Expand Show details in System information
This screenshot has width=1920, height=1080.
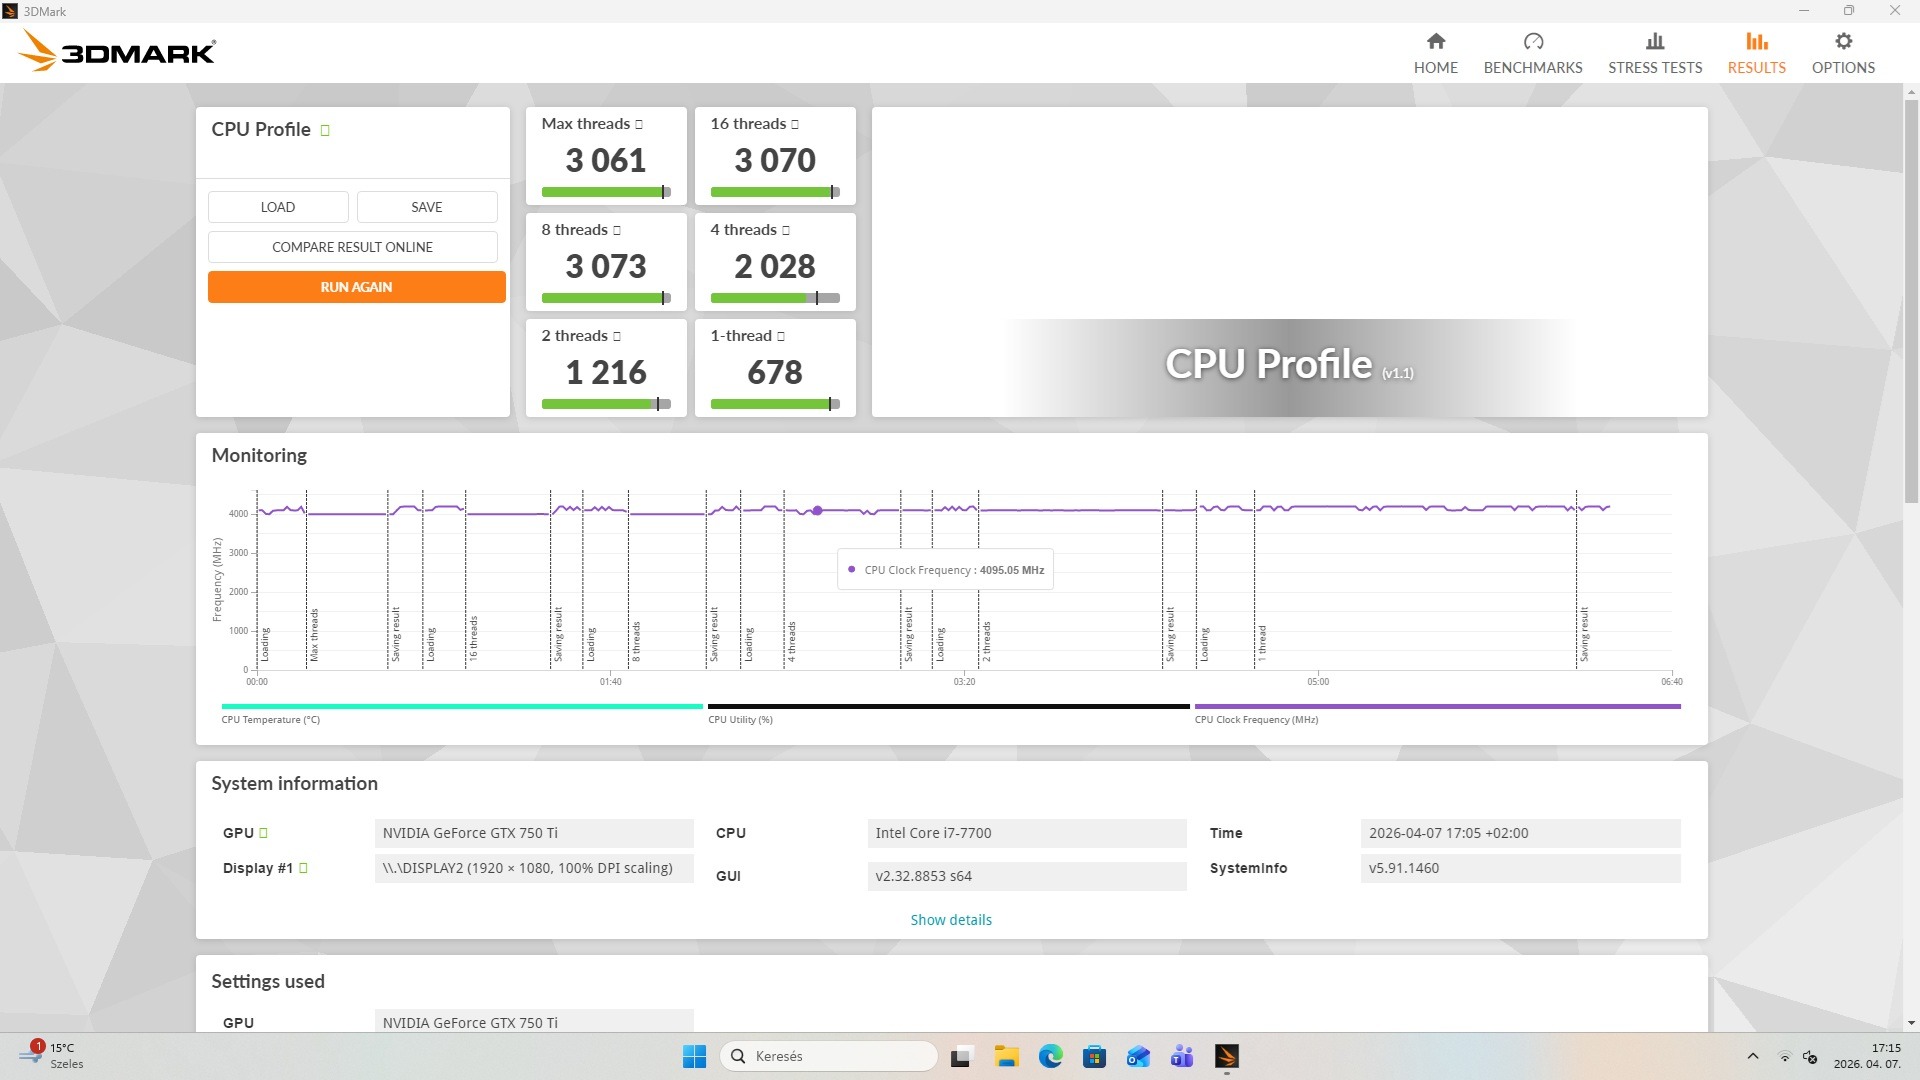click(x=950, y=920)
